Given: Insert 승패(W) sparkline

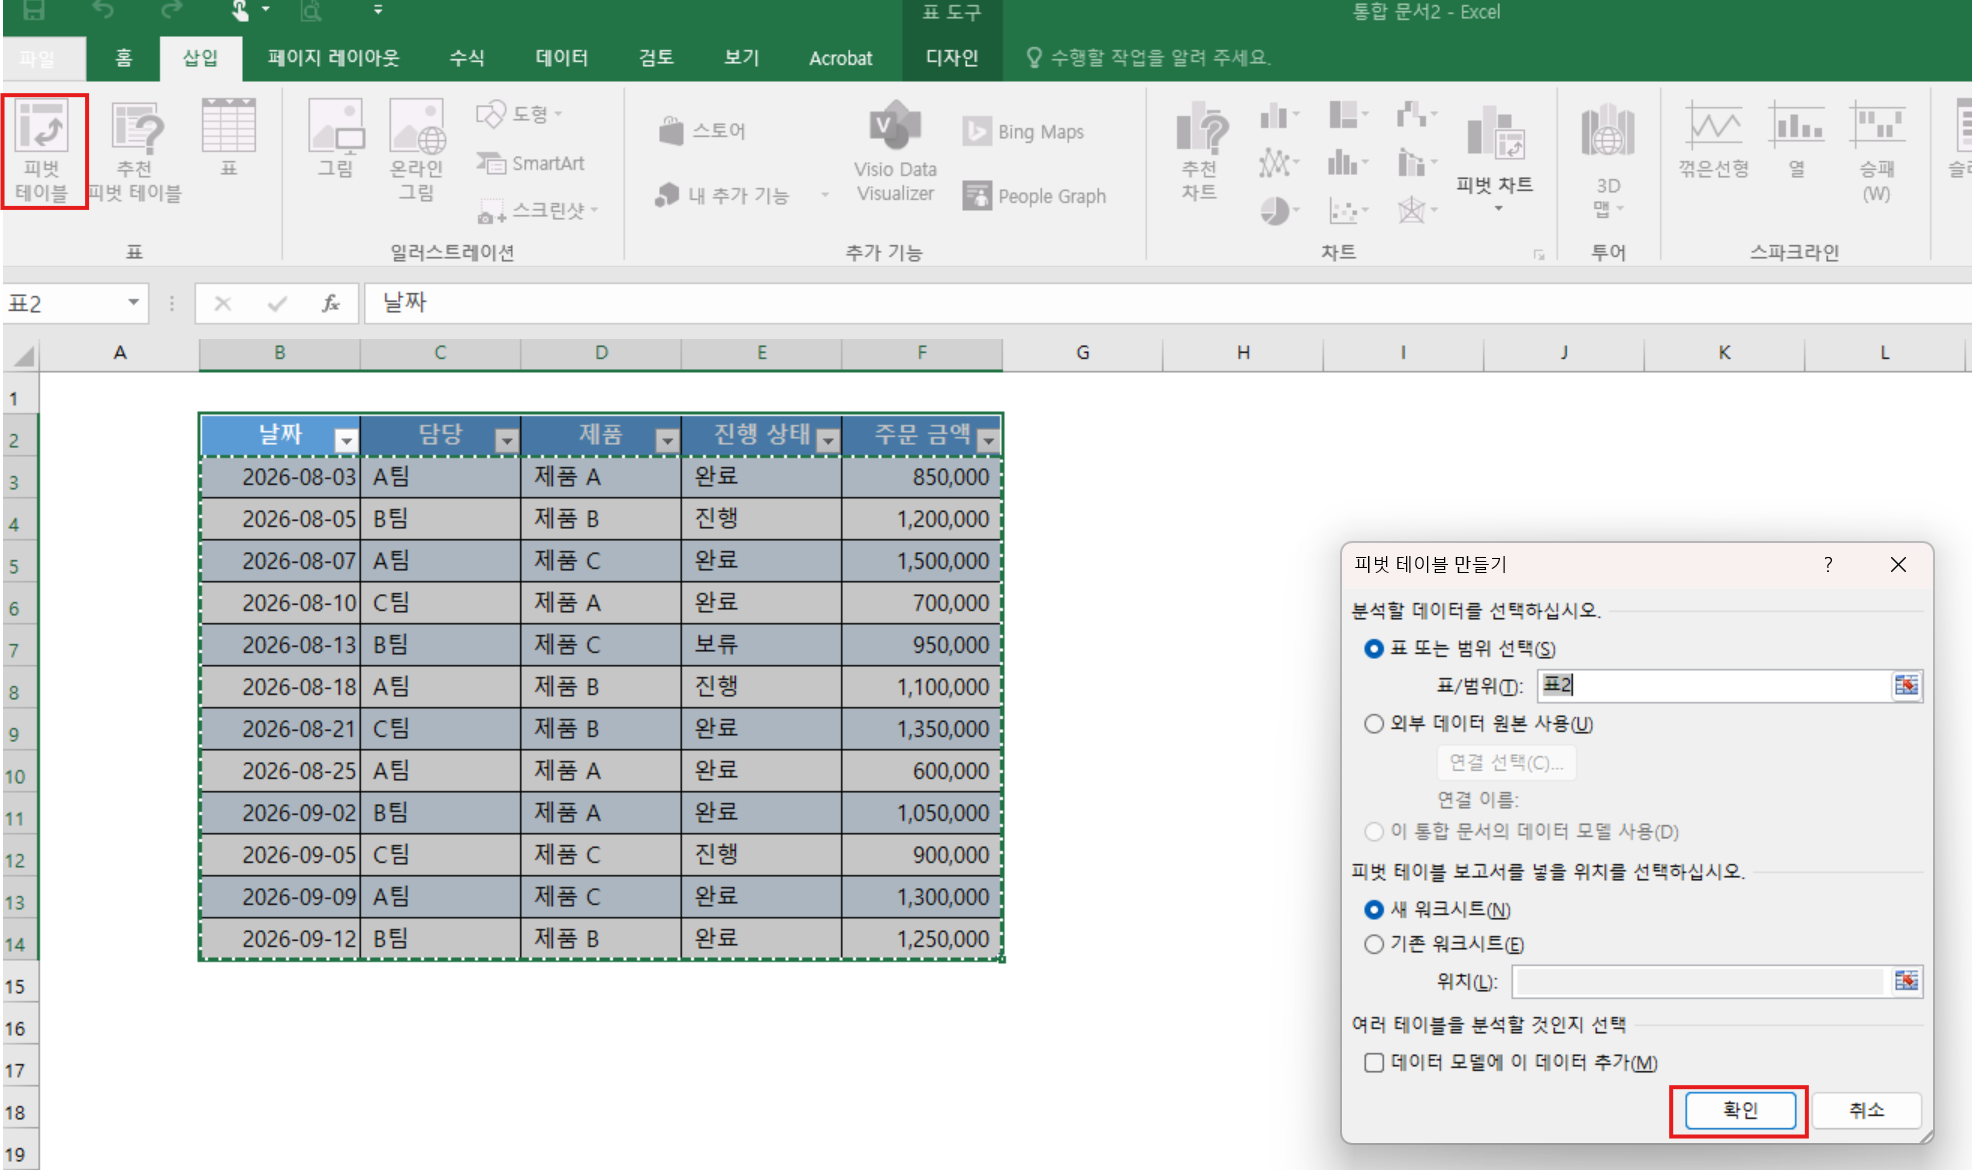Looking at the screenshot, I should tap(1877, 151).
